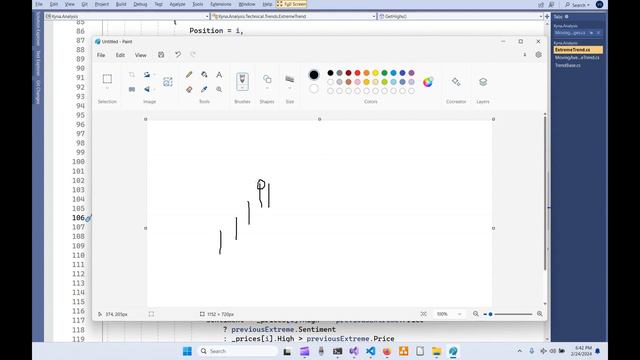The height and width of the screenshot is (360, 640).
Task: Save the Paint drawing
Action: click(161, 55)
